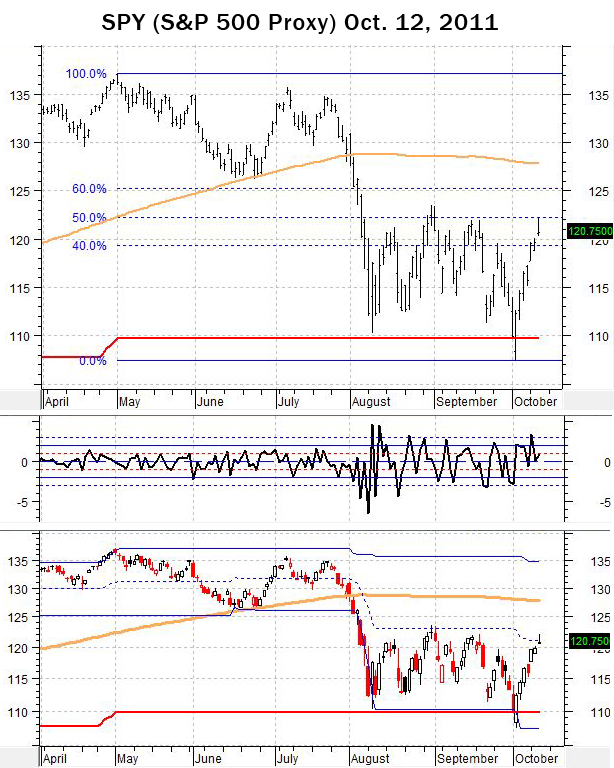The image size is (614, 768).
Task: Pick August on the top chart's time axis
Action: (371, 402)
